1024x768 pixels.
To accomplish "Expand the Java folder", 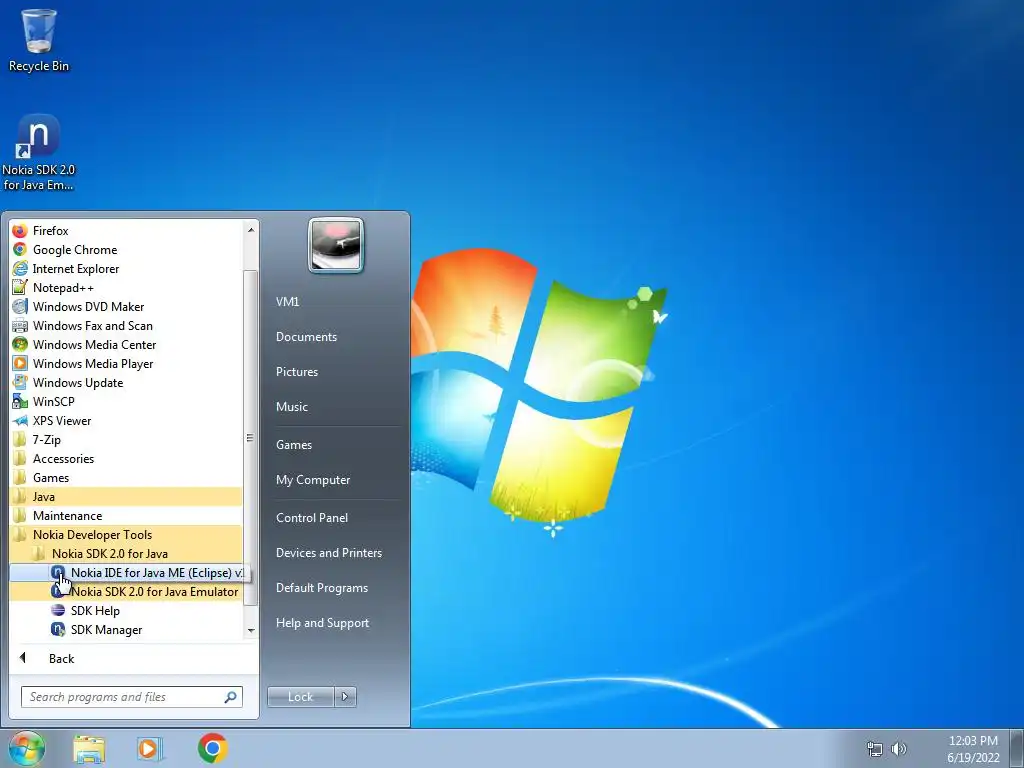I will pos(126,496).
